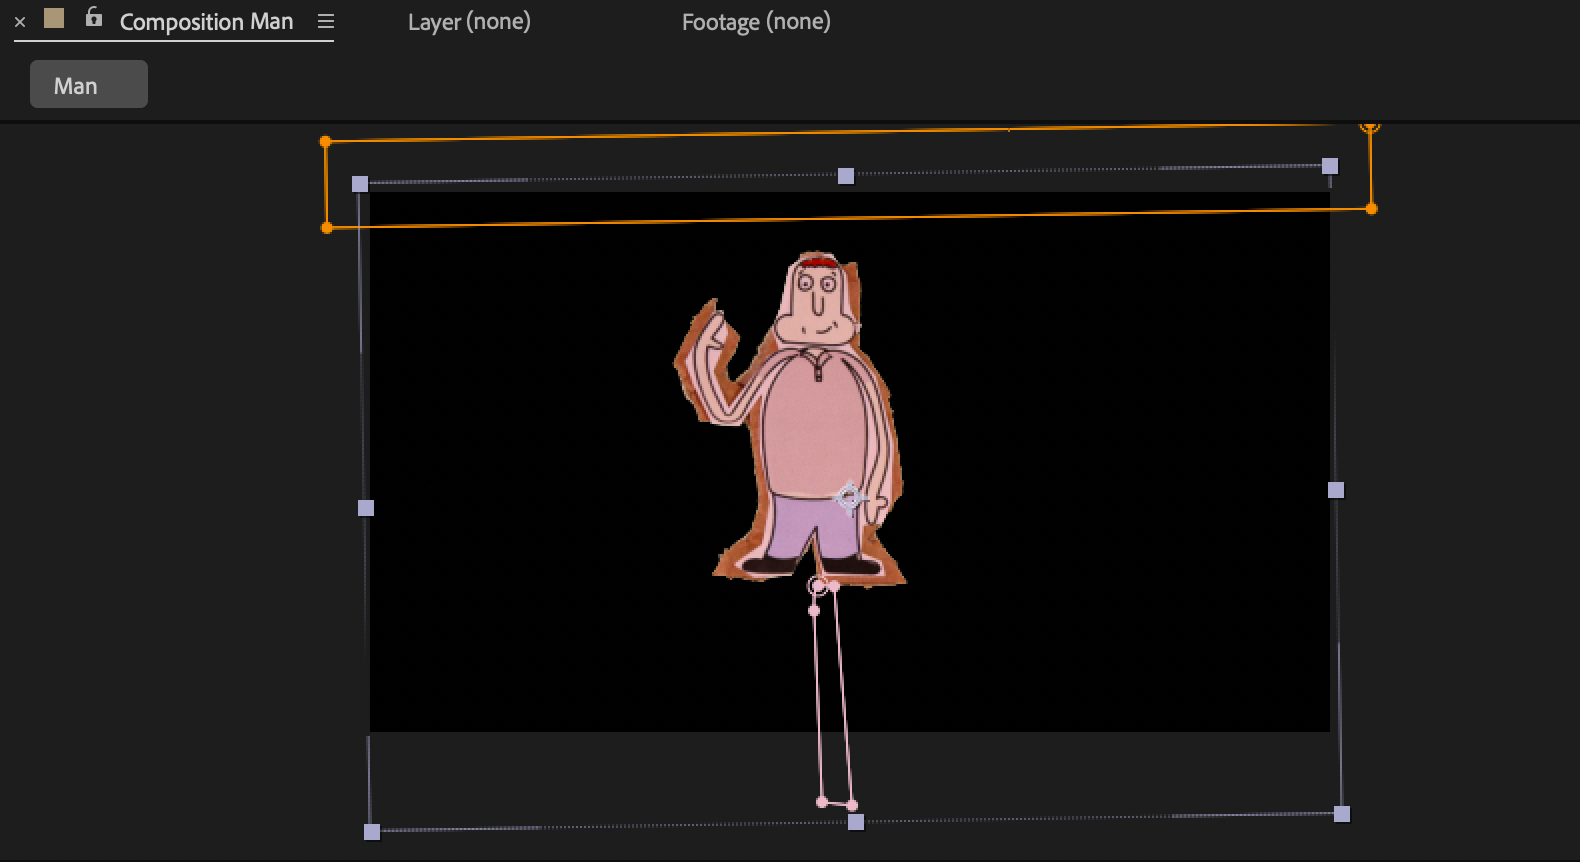Image resolution: width=1580 pixels, height=862 pixels.
Task: Click the pink mask top-right vertex
Action: coord(835,587)
